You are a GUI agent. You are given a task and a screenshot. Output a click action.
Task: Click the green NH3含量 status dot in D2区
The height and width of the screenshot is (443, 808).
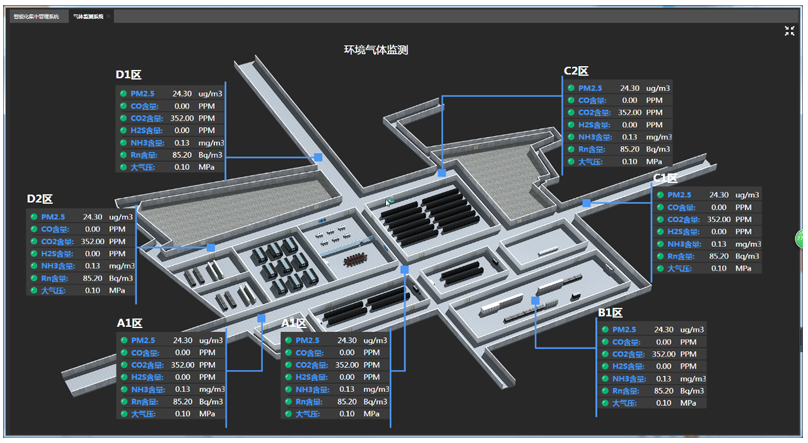click(x=34, y=266)
